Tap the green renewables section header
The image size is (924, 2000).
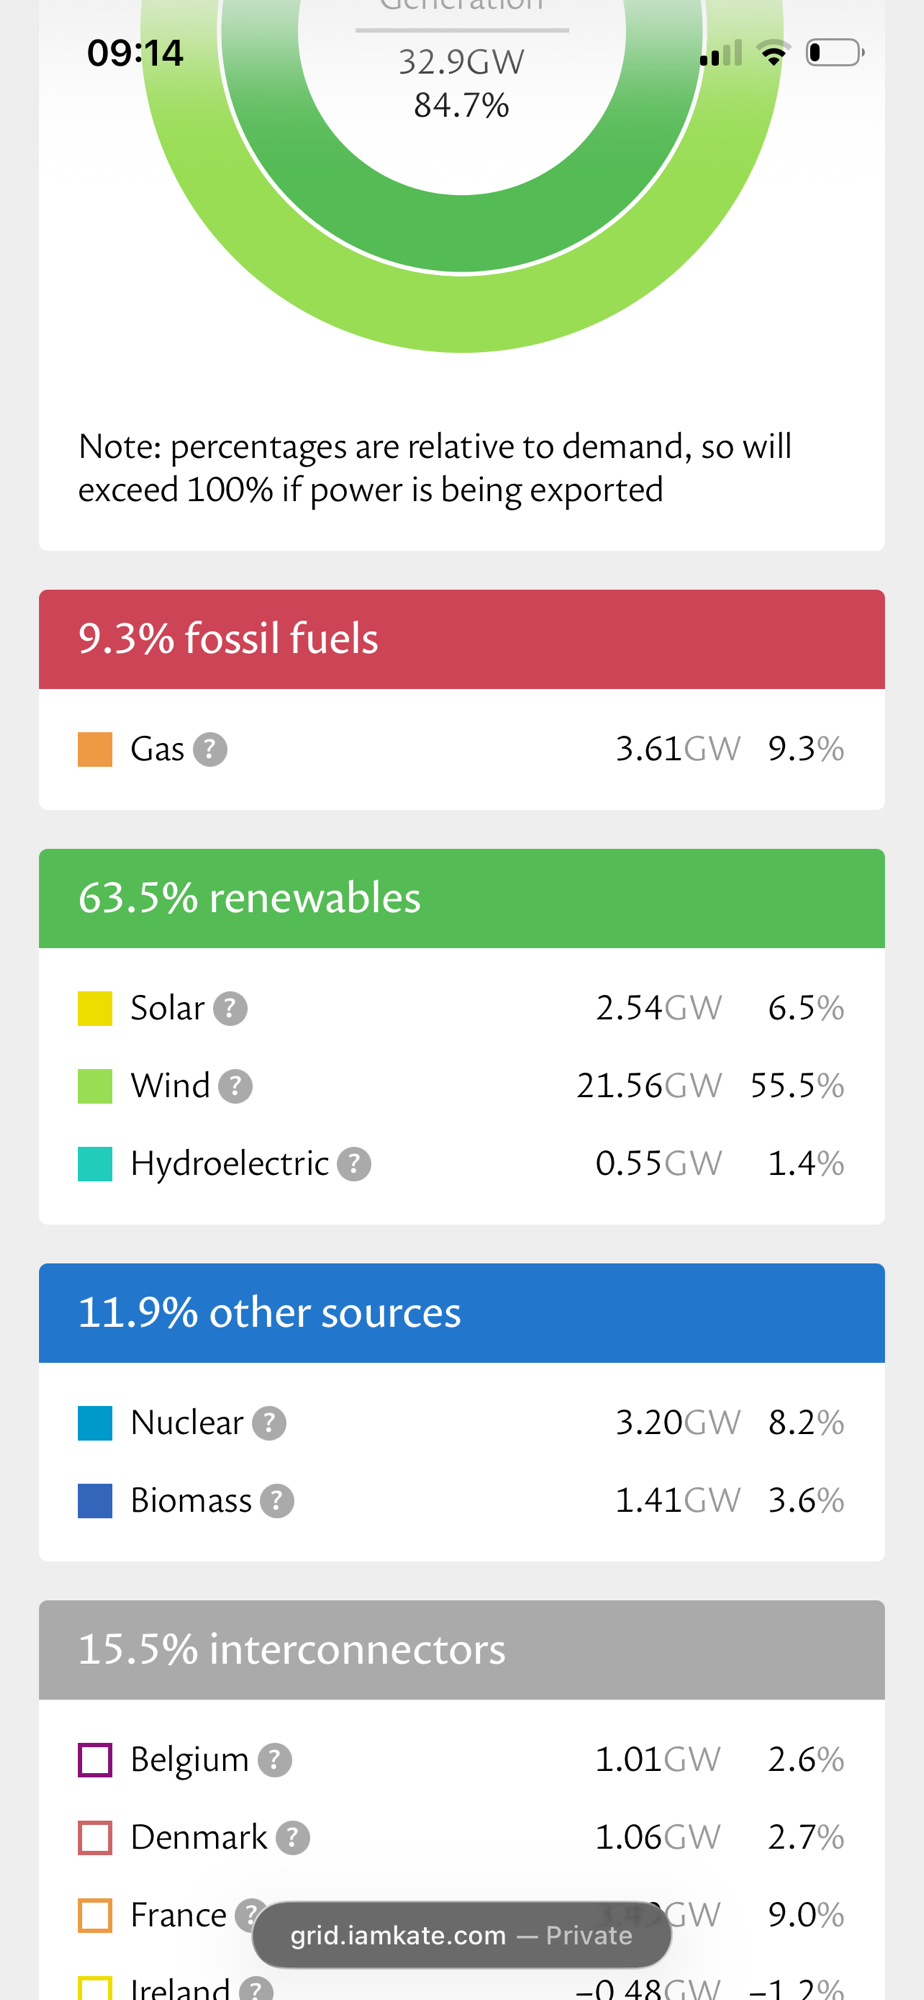(461, 898)
